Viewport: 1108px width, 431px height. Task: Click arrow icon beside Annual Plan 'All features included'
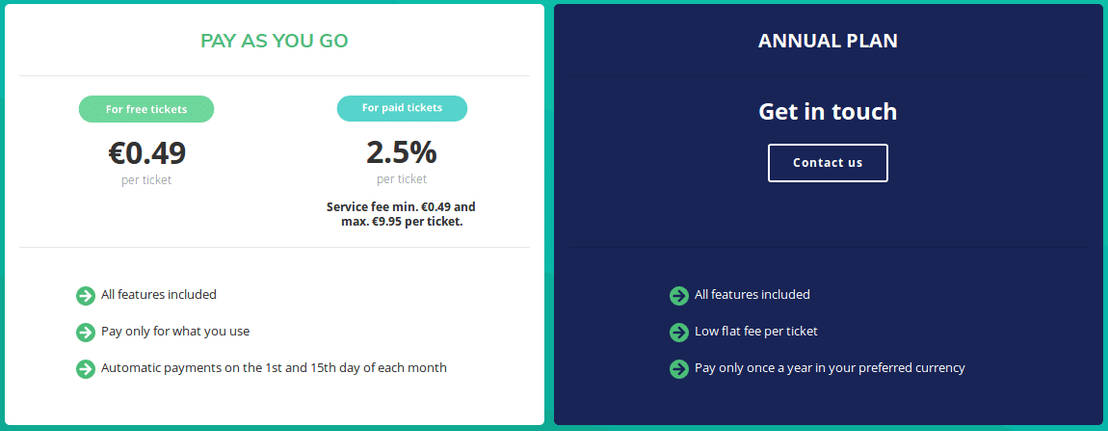point(680,295)
